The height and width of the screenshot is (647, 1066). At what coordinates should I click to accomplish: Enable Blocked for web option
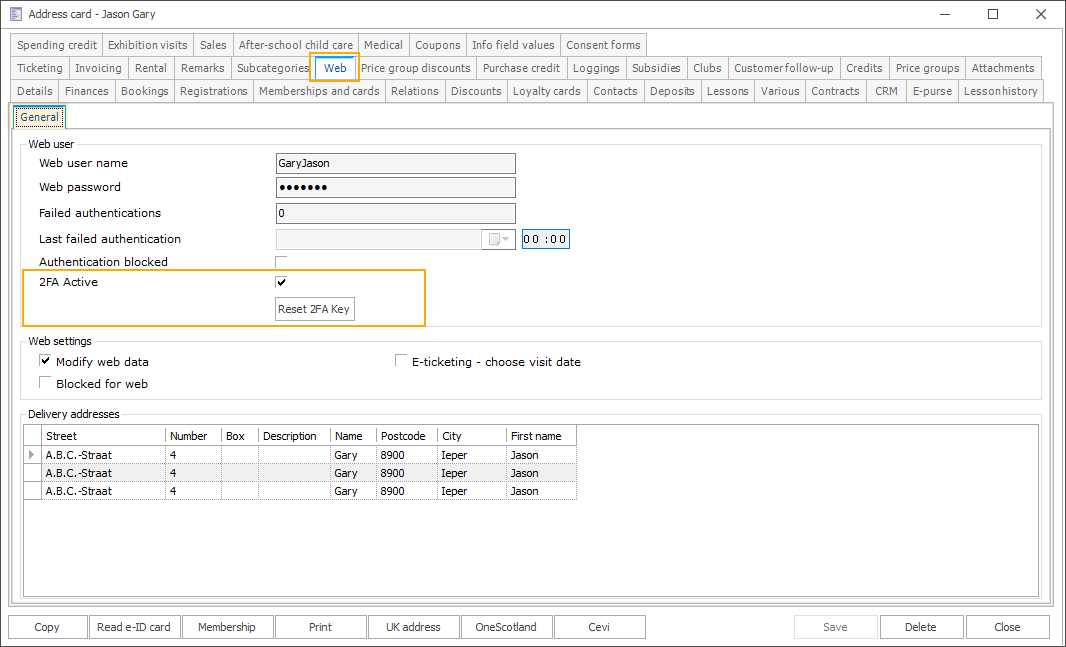45,383
